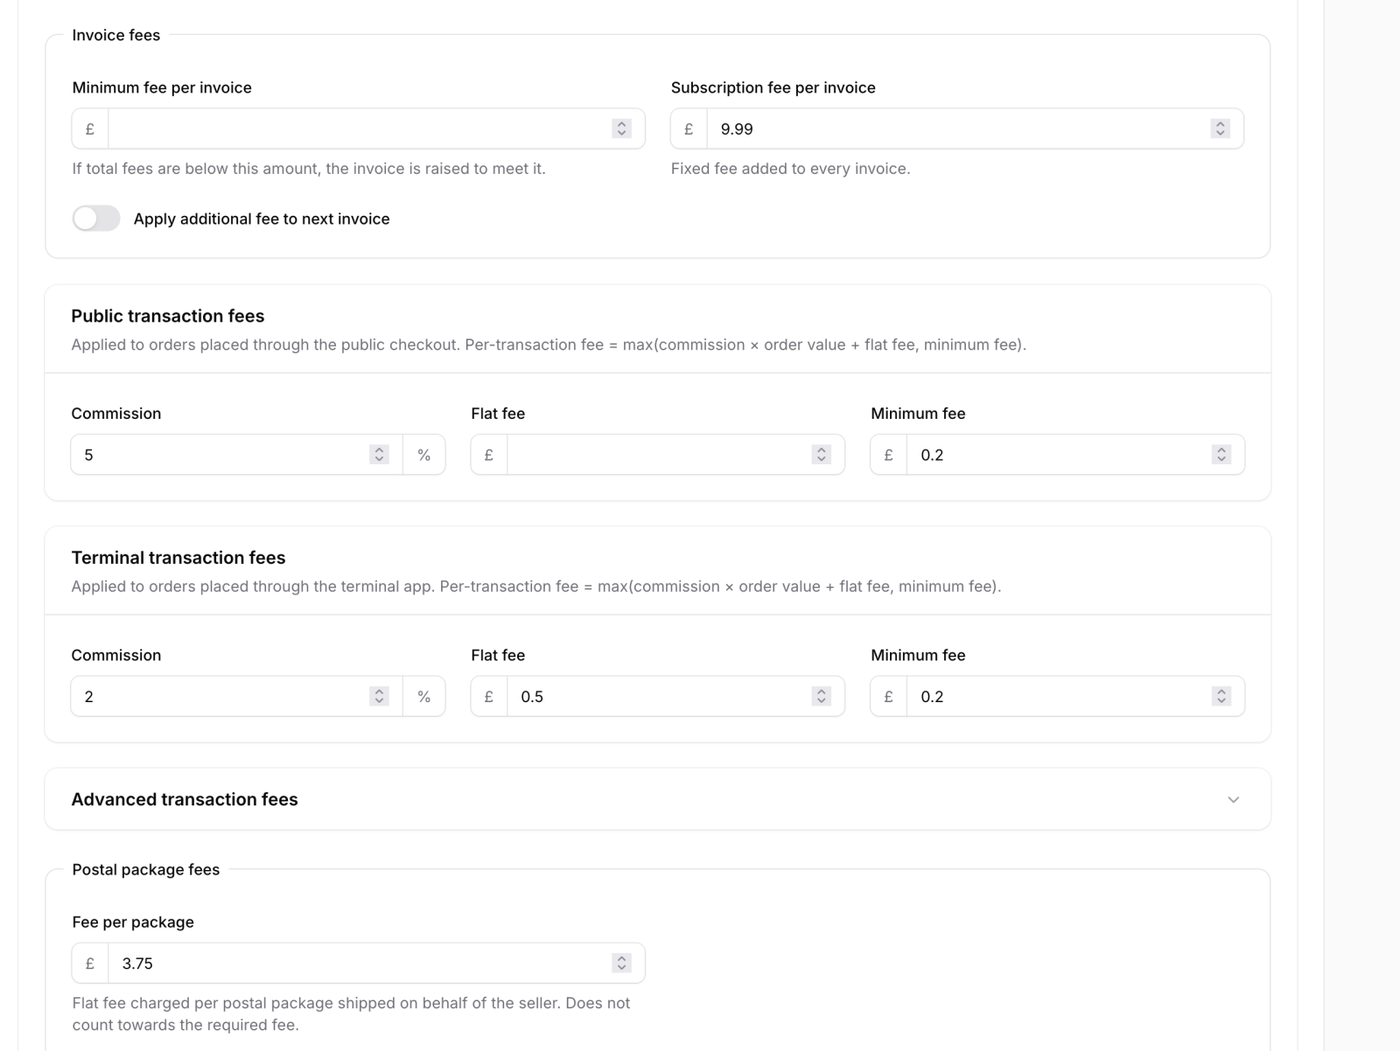This screenshot has width=1400, height=1051.
Task: Click the Subscription fee per invoice stepper
Action: coord(1220,129)
